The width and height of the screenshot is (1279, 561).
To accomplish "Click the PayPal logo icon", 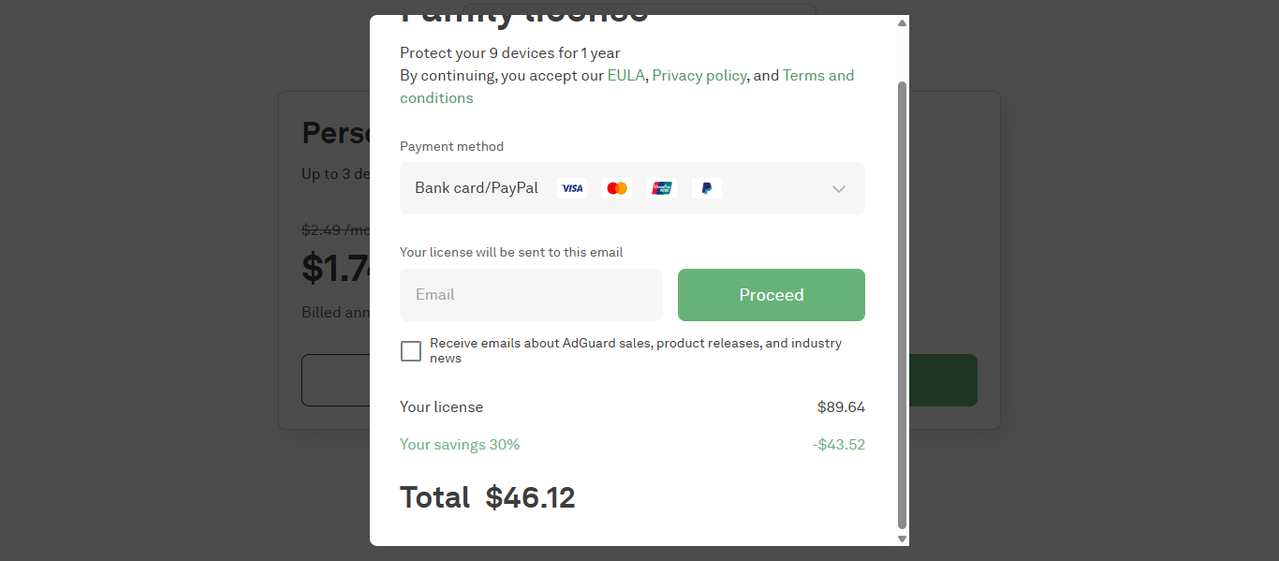I will (x=706, y=188).
